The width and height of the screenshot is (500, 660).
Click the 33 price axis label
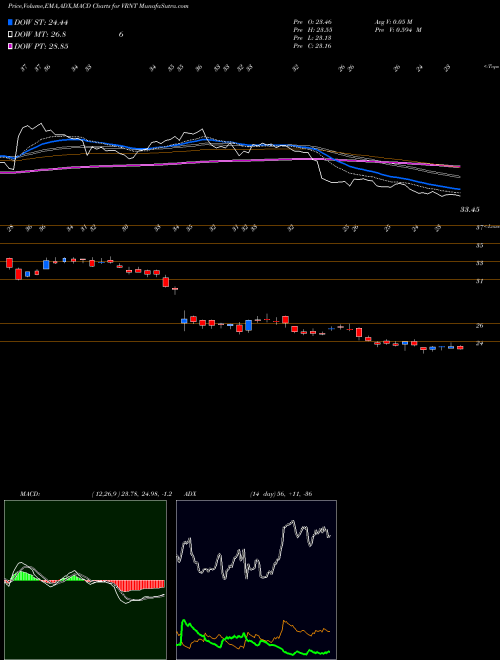pyautogui.click(x=479, y=263)
